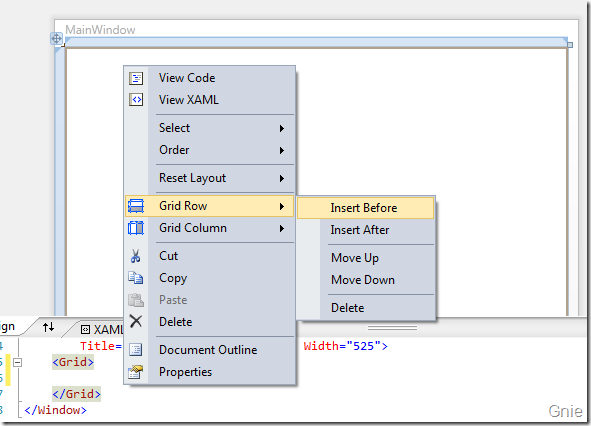Open Properties from the context menu
This screenshot has height=426, width=591.
tap(209, 372)
